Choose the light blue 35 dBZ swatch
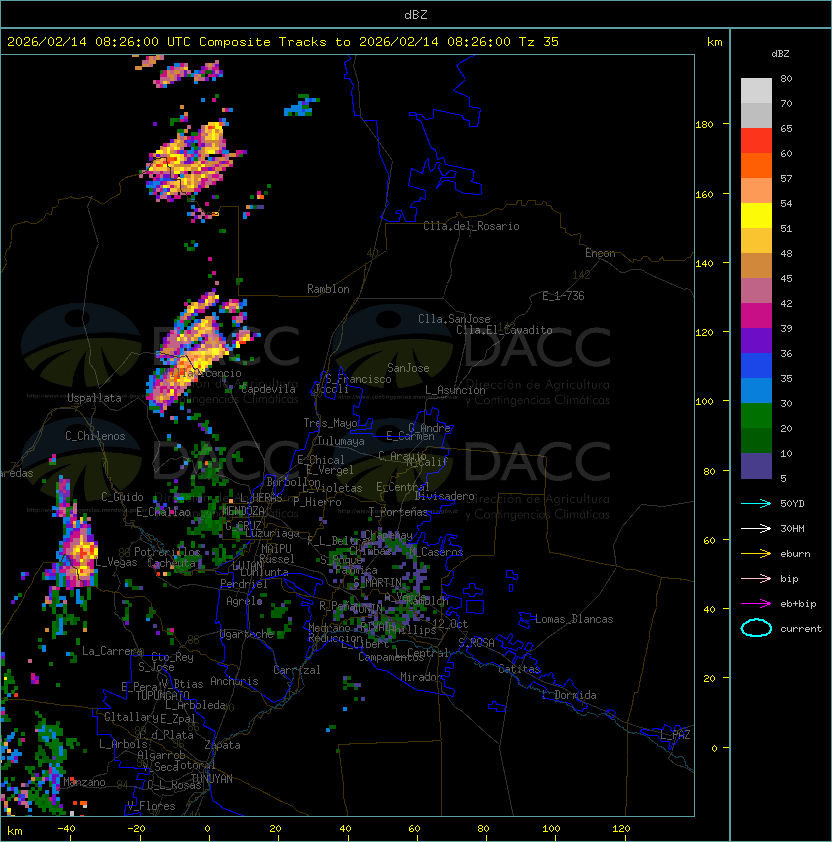832x842 pixels. [x=756, y=390]
